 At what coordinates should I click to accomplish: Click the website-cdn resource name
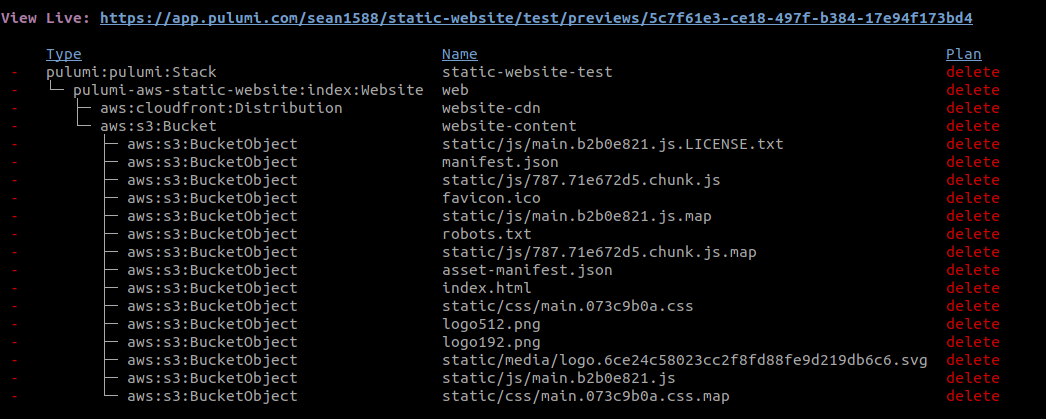pyautogui.click(x=491, y=108)
